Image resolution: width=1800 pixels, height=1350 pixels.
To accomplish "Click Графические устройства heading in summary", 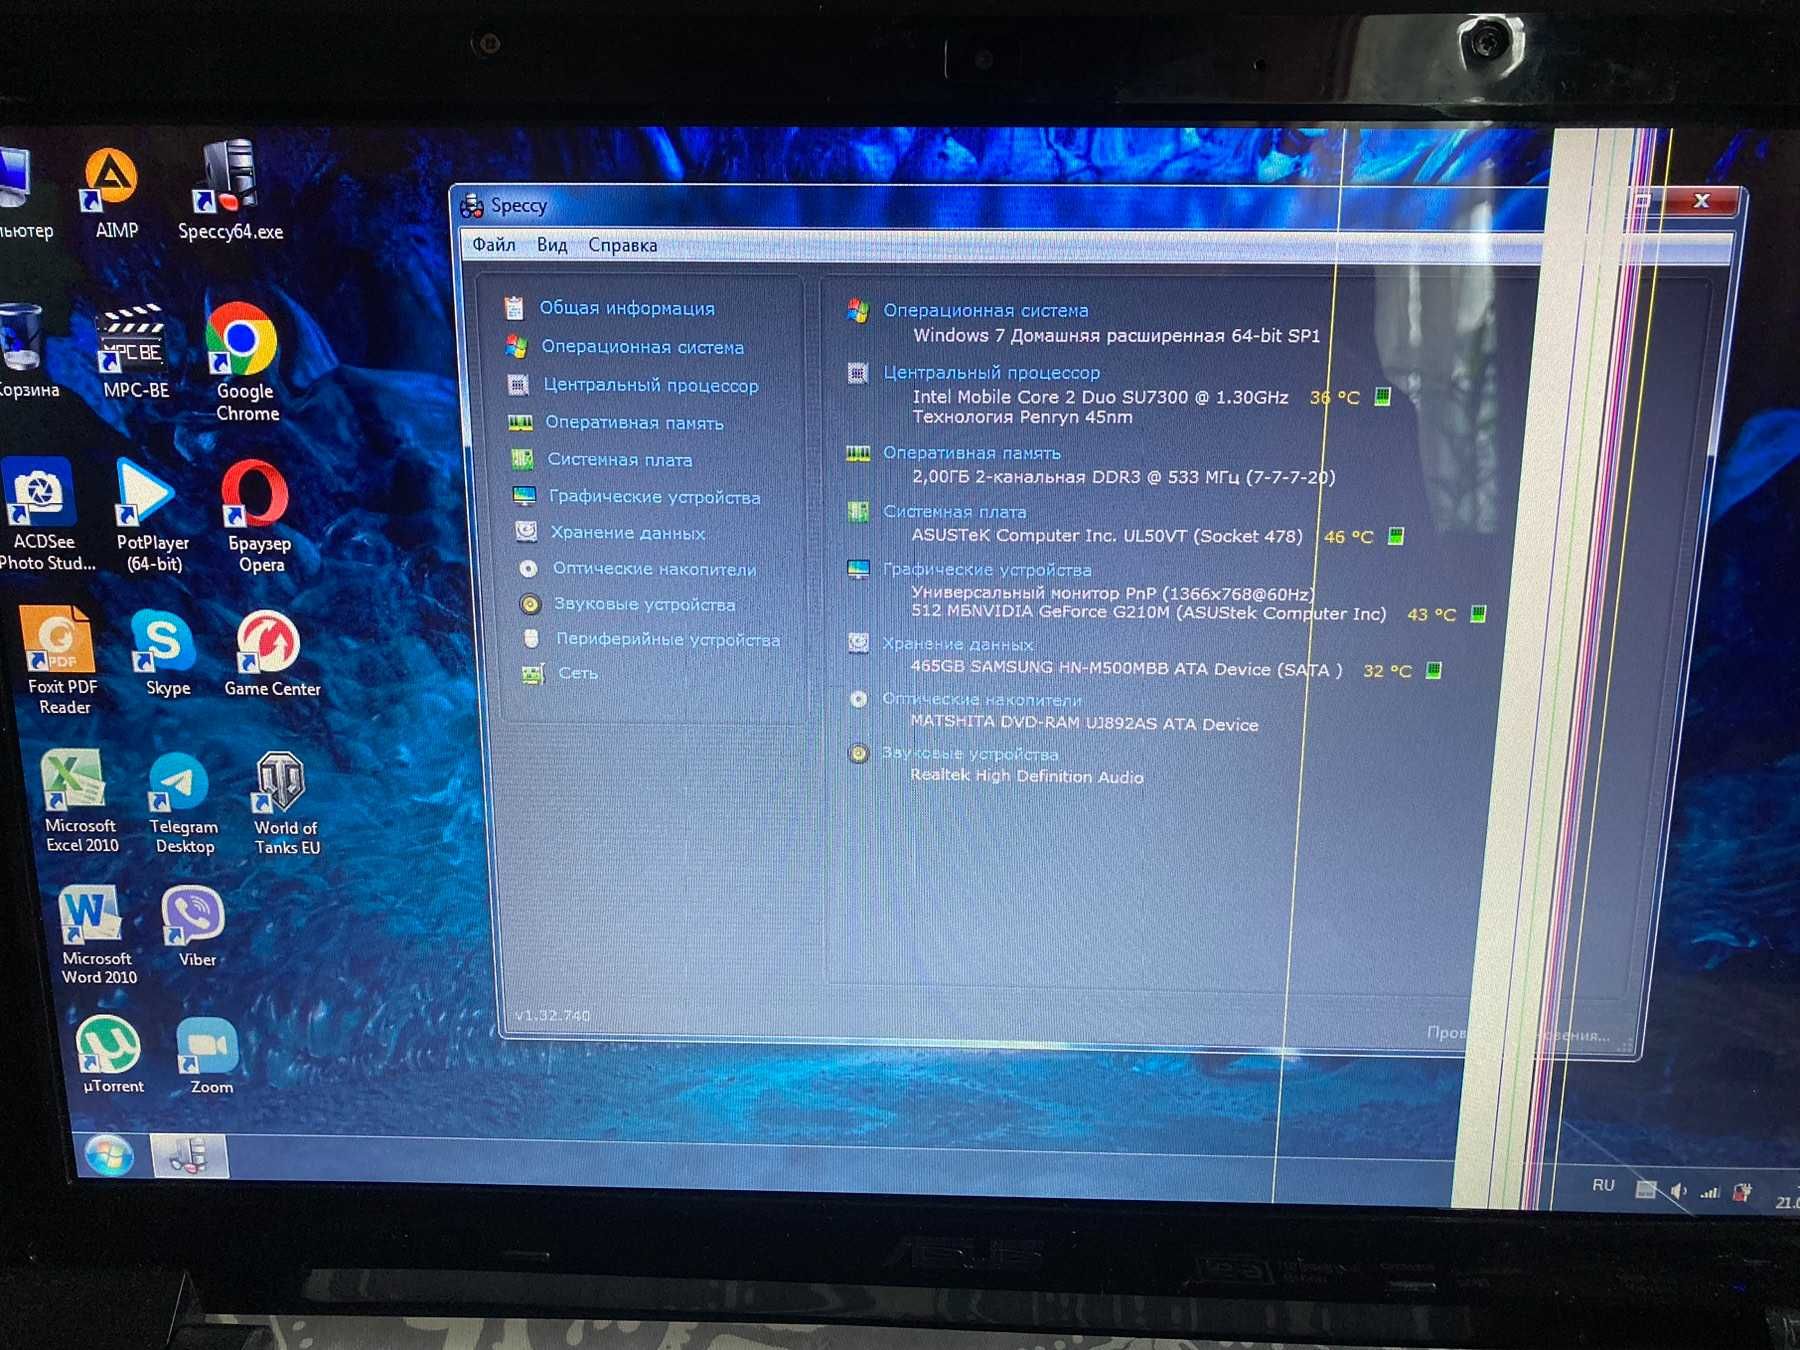I will tap(987, 569).
